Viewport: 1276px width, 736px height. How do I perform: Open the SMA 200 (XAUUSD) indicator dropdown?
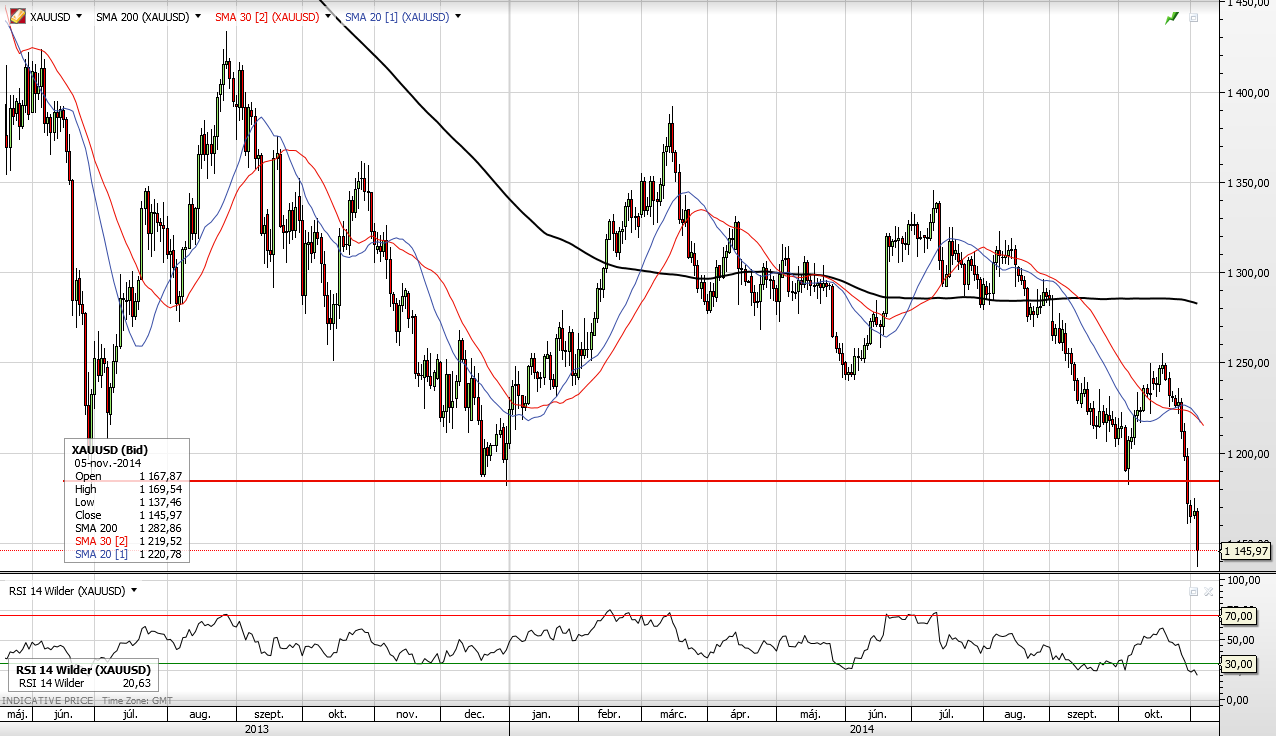(197, 17)
